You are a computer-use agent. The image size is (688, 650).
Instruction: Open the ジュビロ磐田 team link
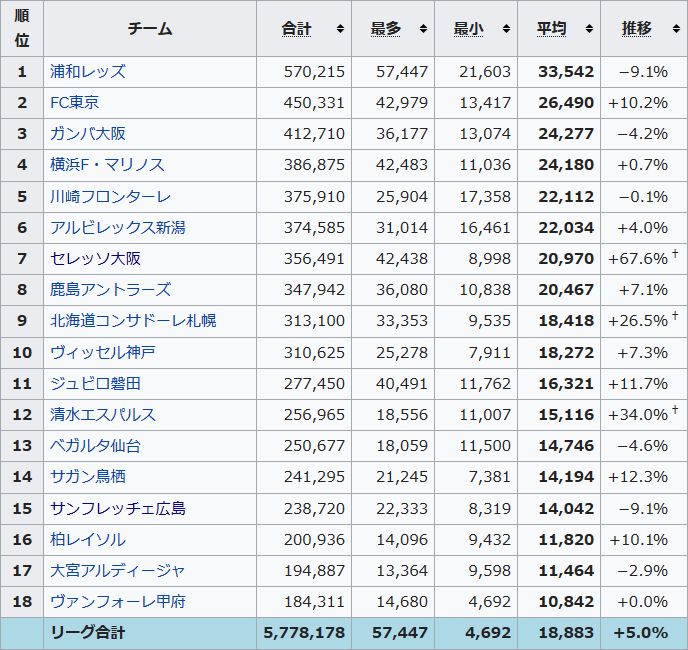[x=95, y=384]
